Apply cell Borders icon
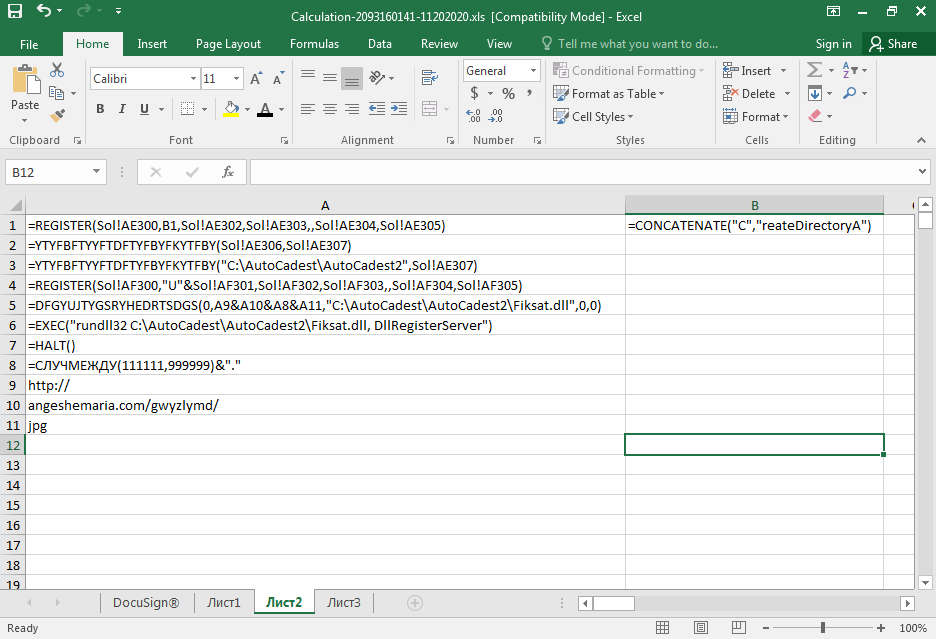Screen dimensions: 936x639 [x=187, y=109]
